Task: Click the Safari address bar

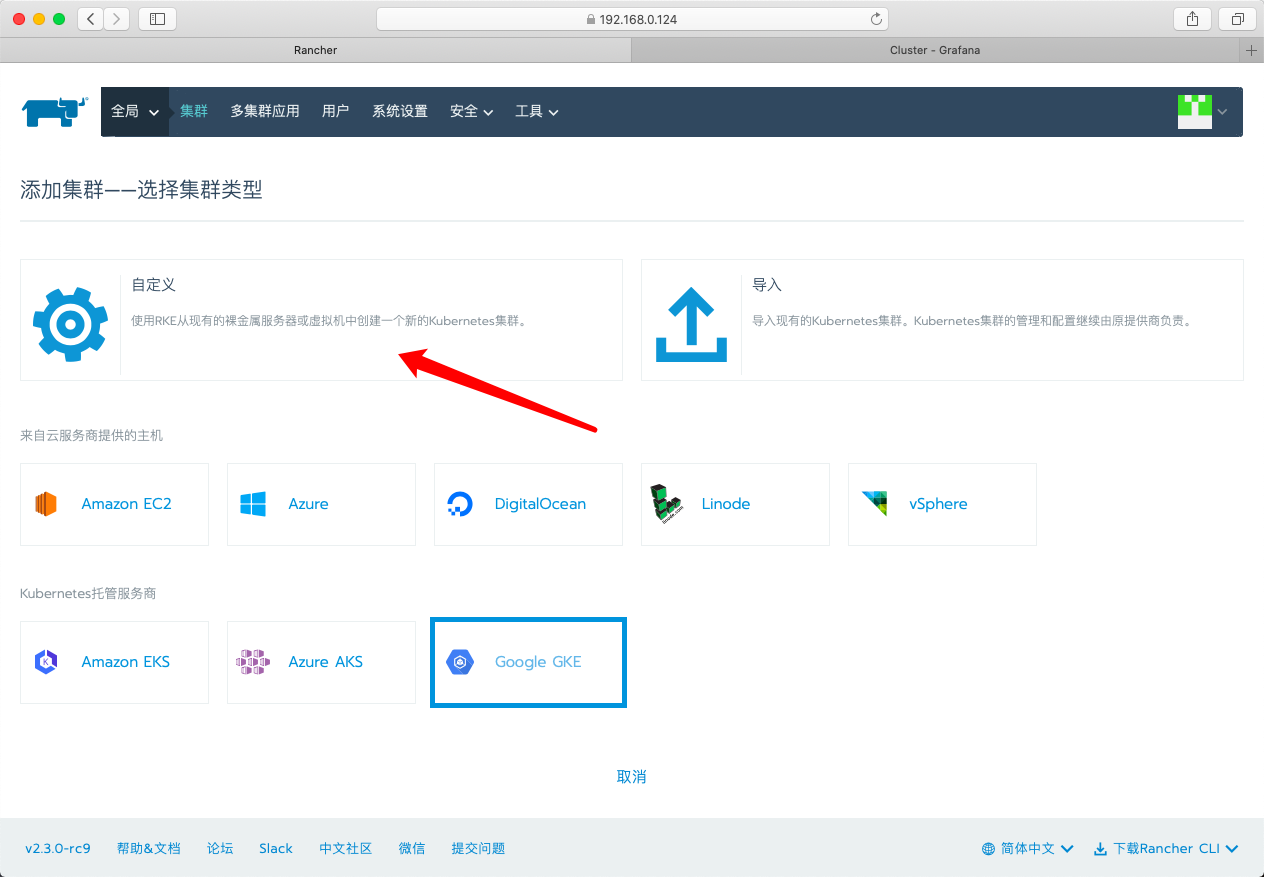Action: 632,19
